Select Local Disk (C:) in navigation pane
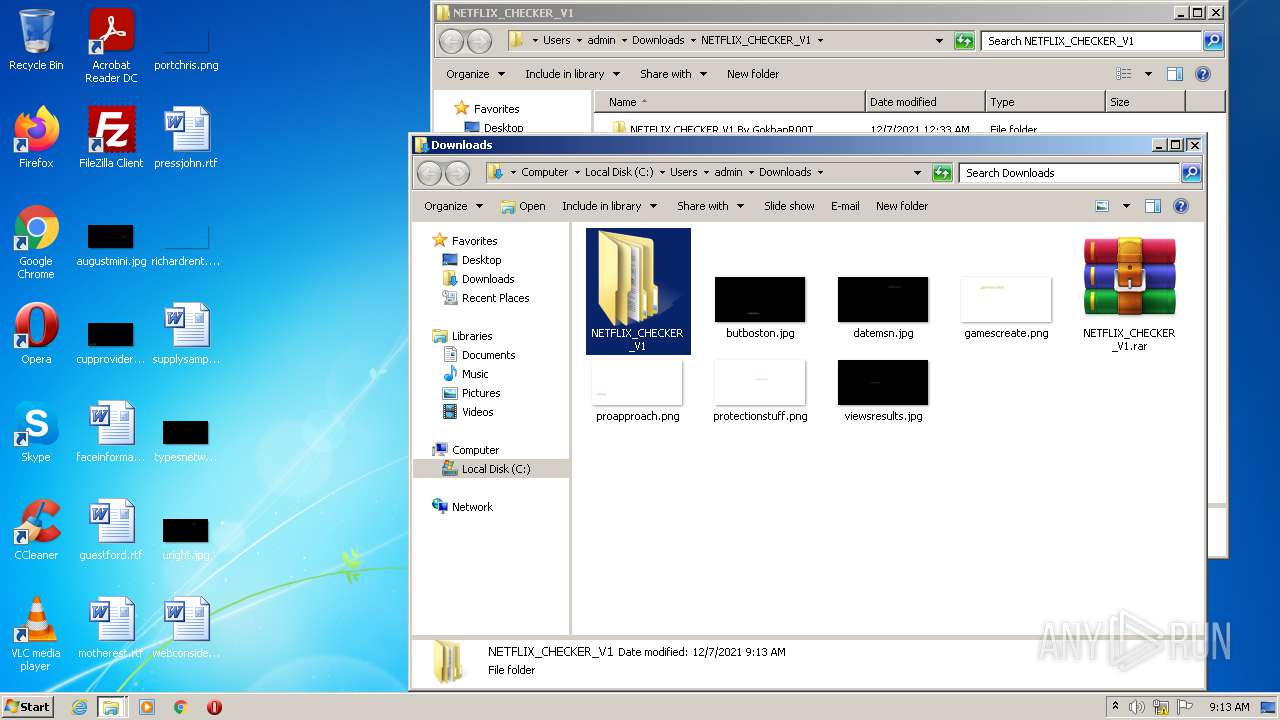 pyautogui.click(x=486, y=469)
